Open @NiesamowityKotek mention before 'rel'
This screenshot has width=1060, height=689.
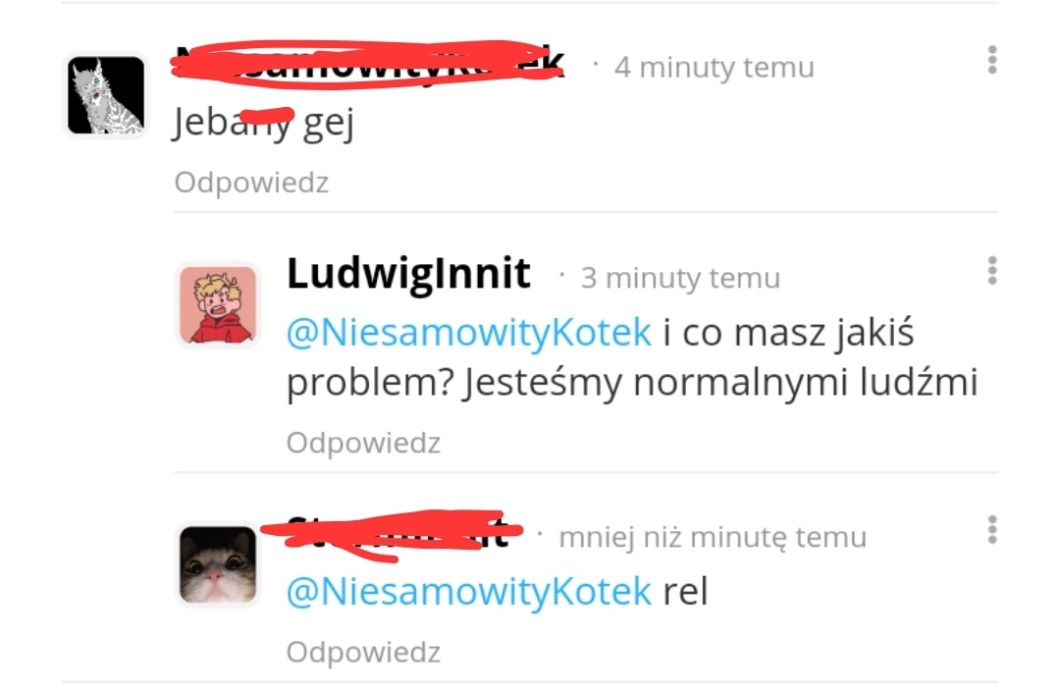pos(469,592)
